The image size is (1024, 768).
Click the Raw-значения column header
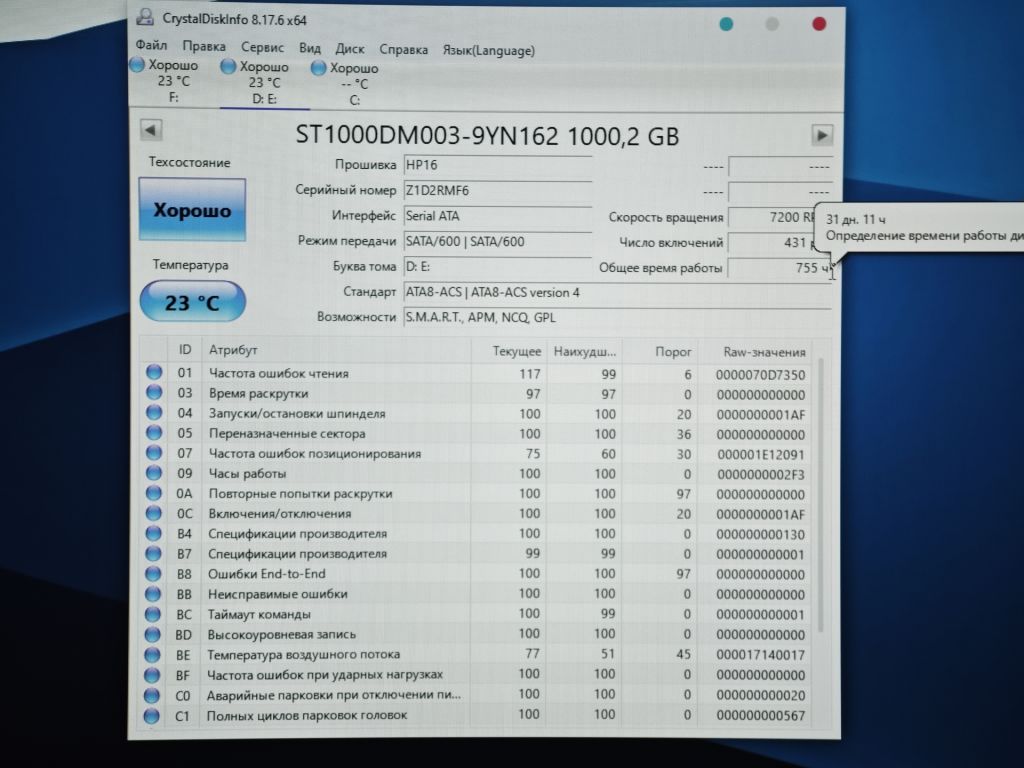[764, 352]
